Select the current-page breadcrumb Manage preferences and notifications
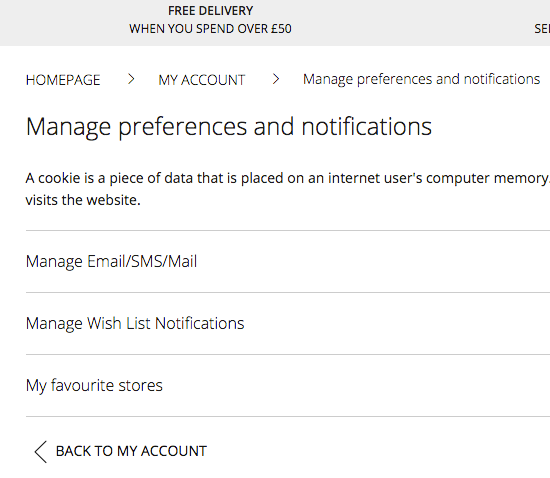Viewport: 550px width, 478px height. [422, 79]
